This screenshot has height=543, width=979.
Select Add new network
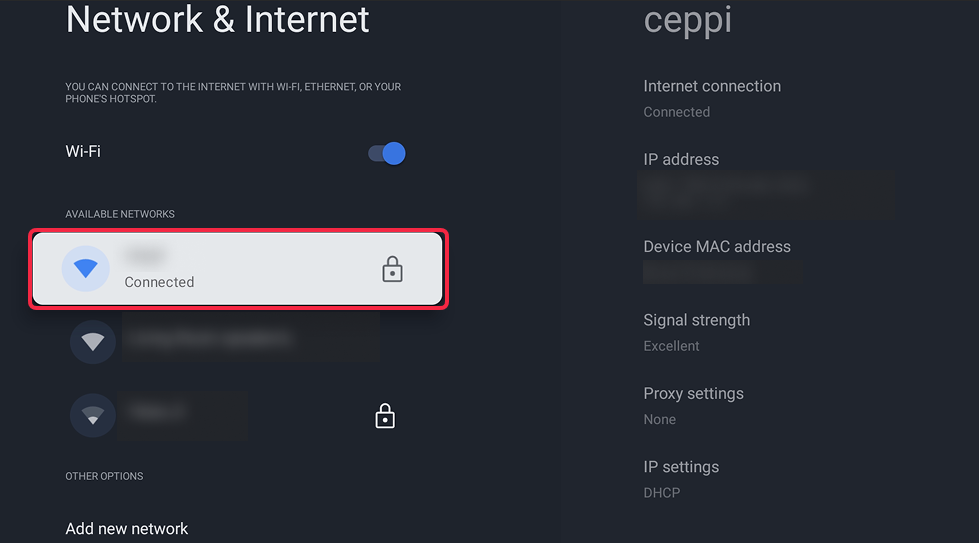point(127,528)
